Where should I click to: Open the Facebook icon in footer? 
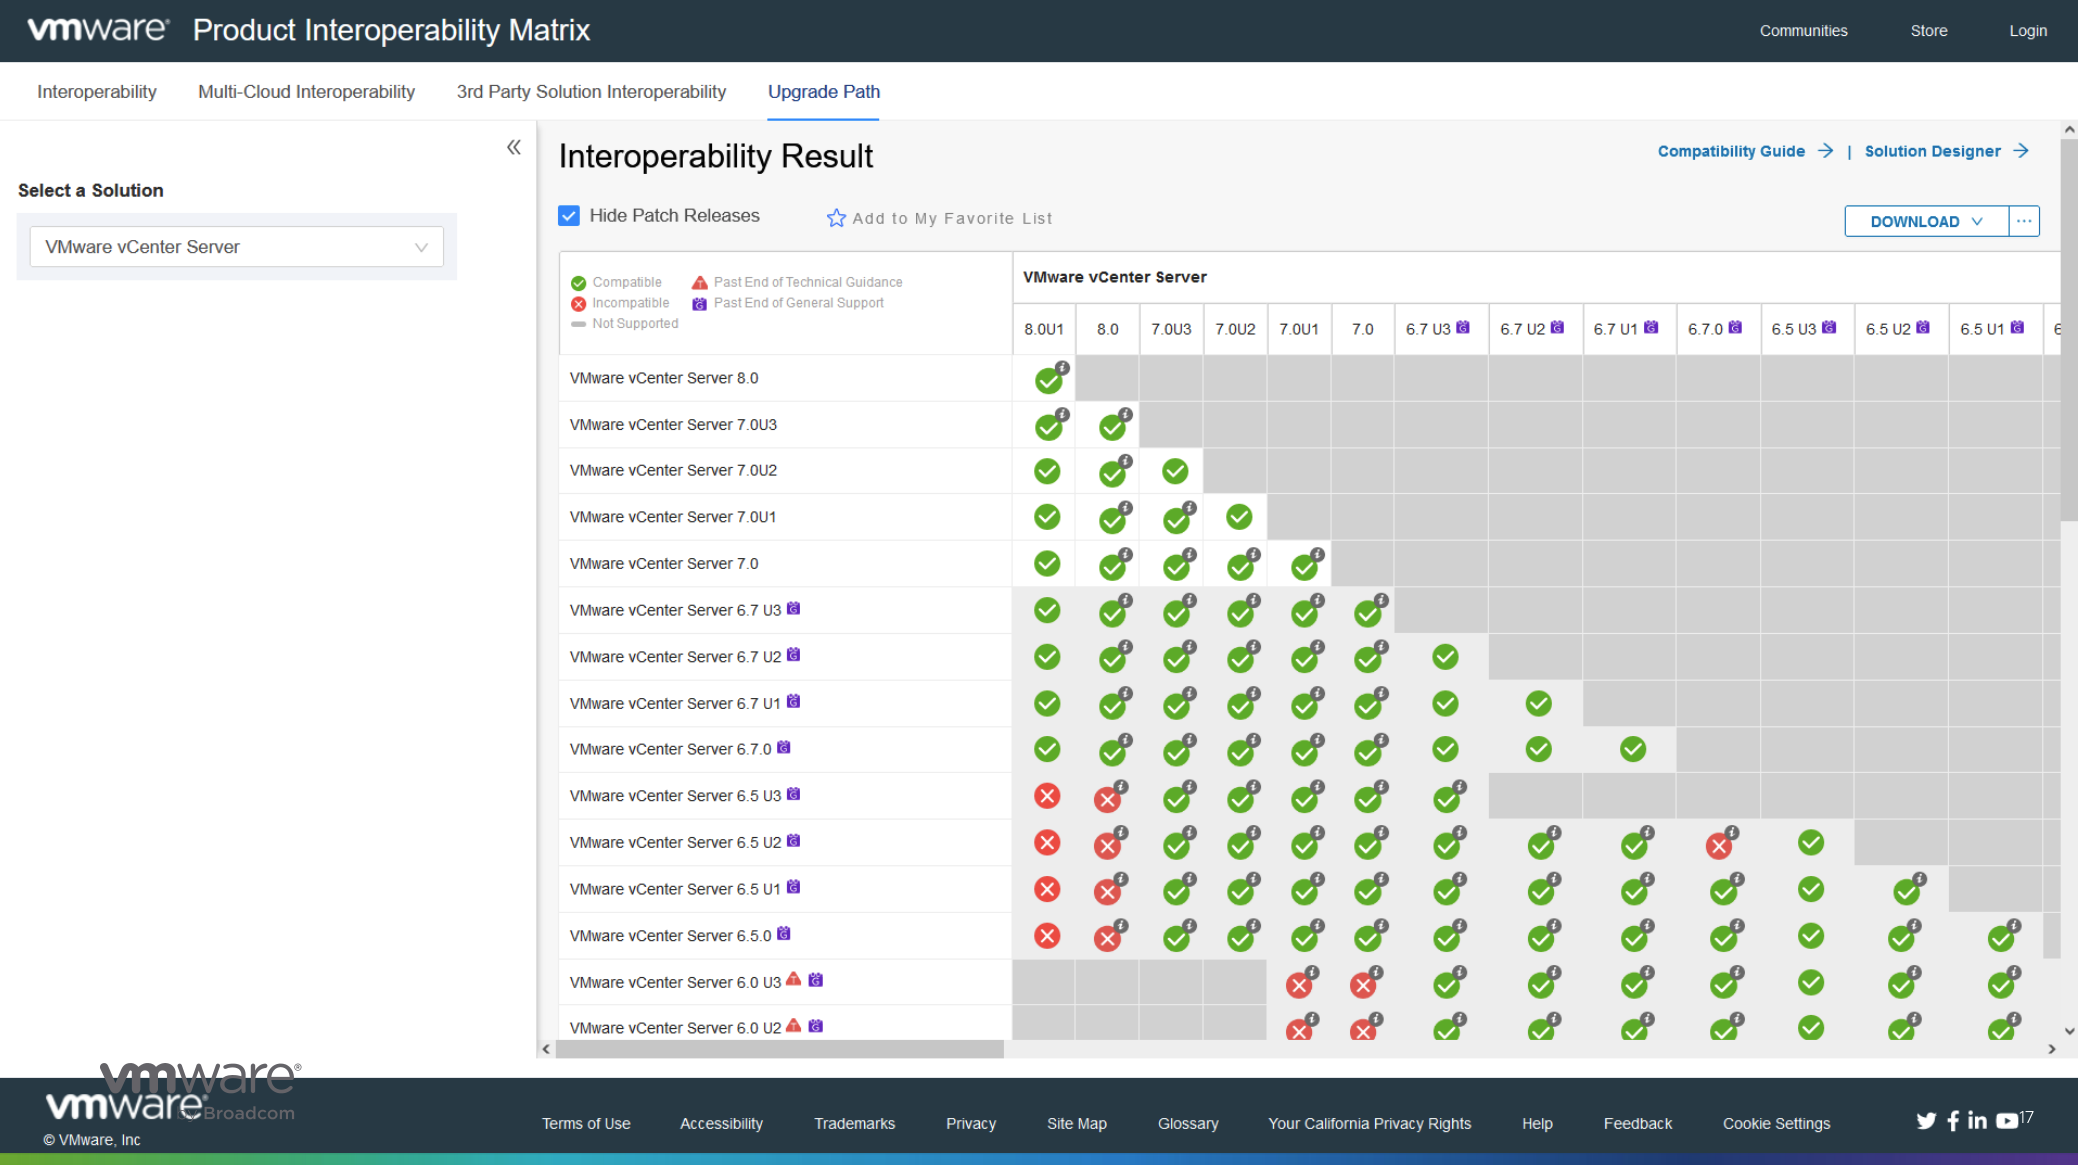1953,1121
